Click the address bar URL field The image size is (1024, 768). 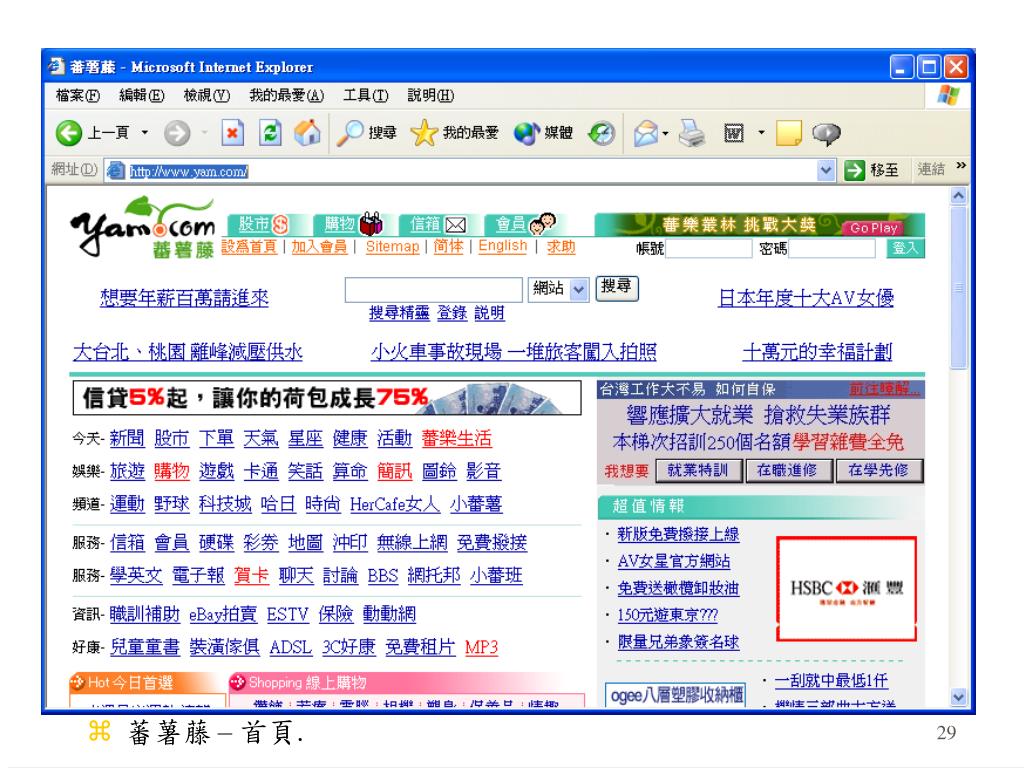(460, 171)
